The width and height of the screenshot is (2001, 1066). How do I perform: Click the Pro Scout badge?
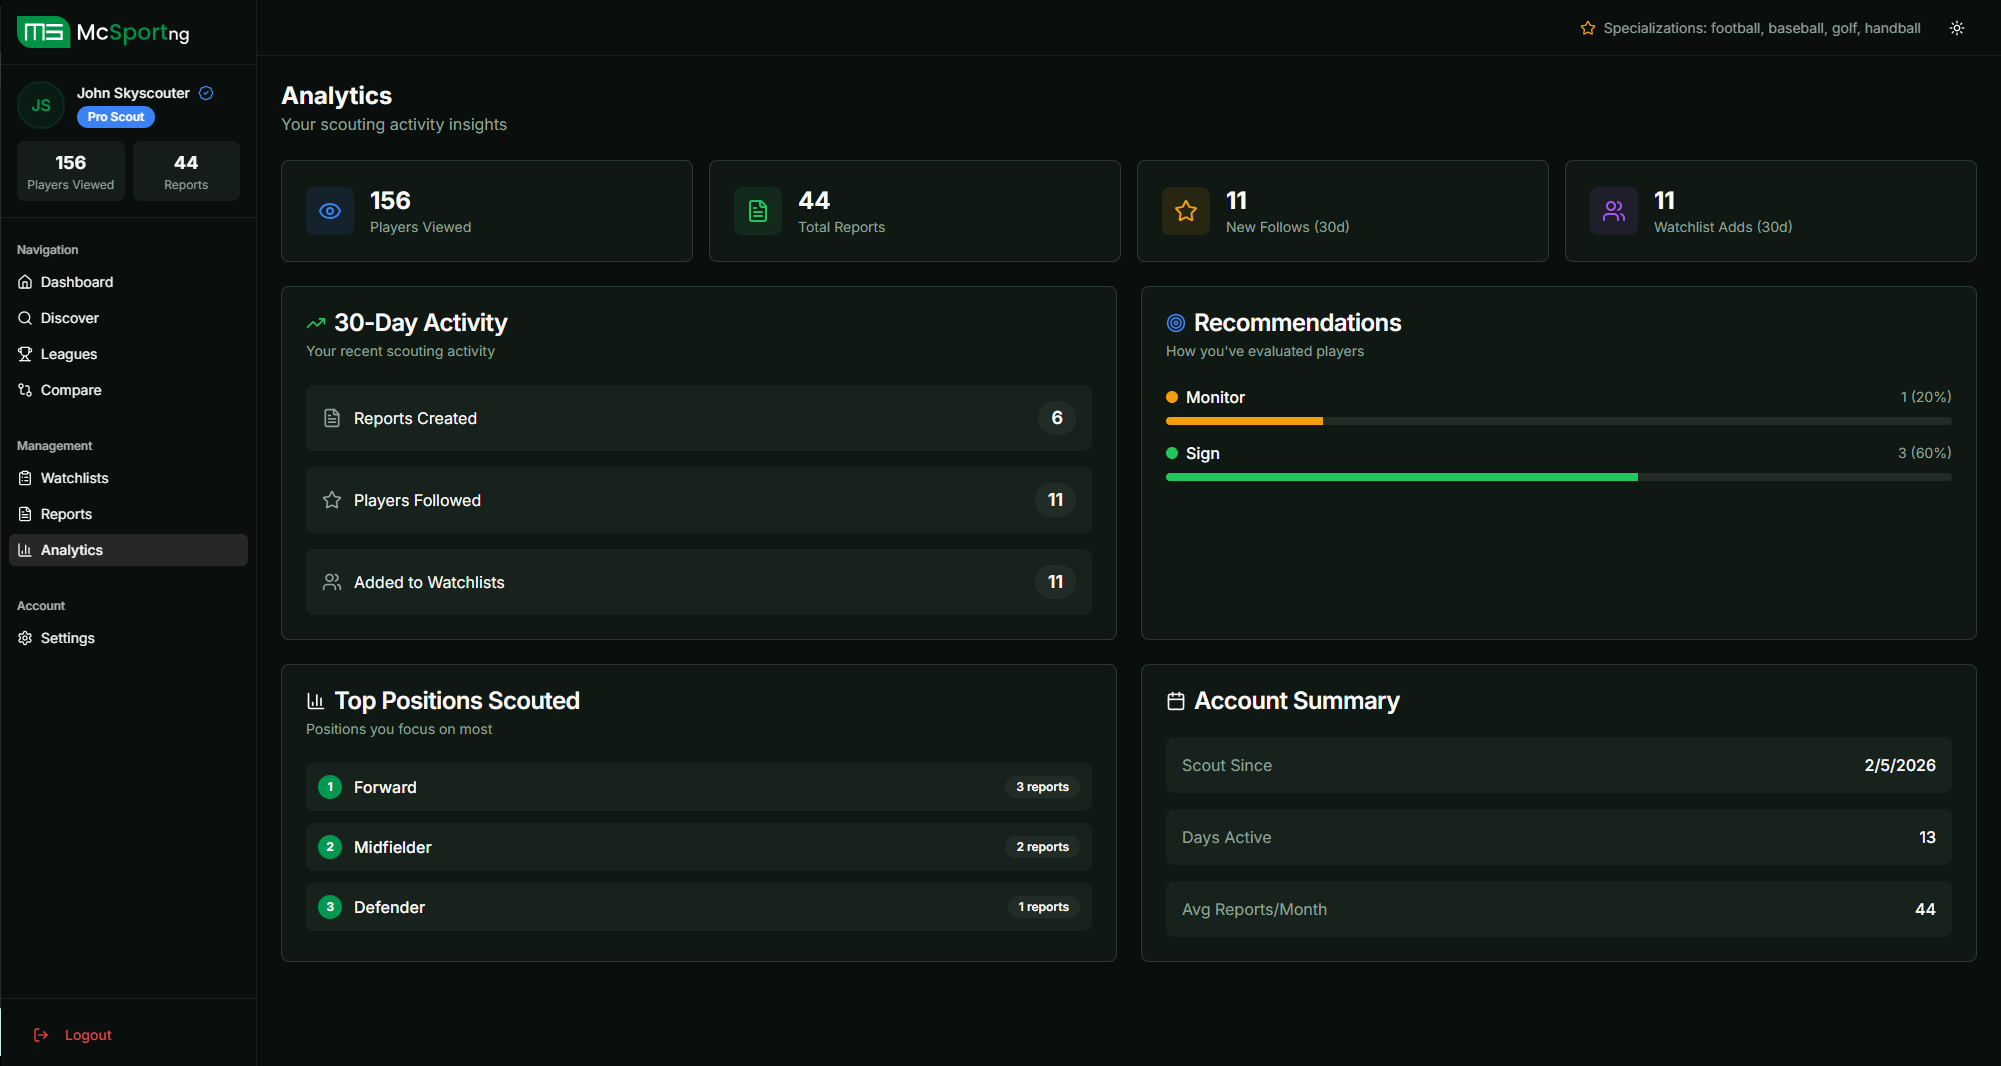[x=116, y=117]
